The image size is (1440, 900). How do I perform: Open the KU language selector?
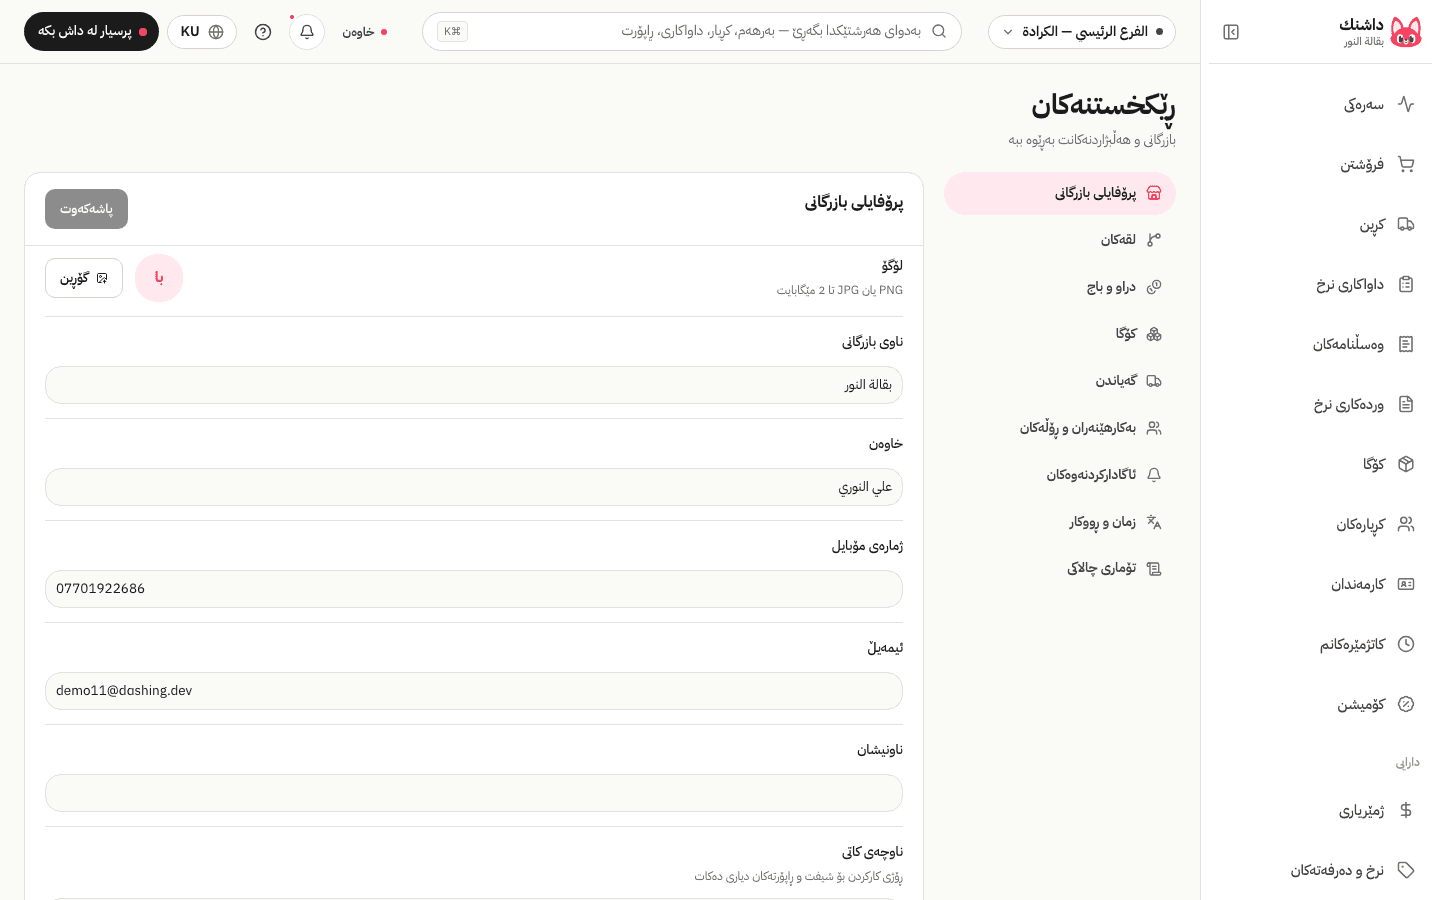tap(202, 32)
